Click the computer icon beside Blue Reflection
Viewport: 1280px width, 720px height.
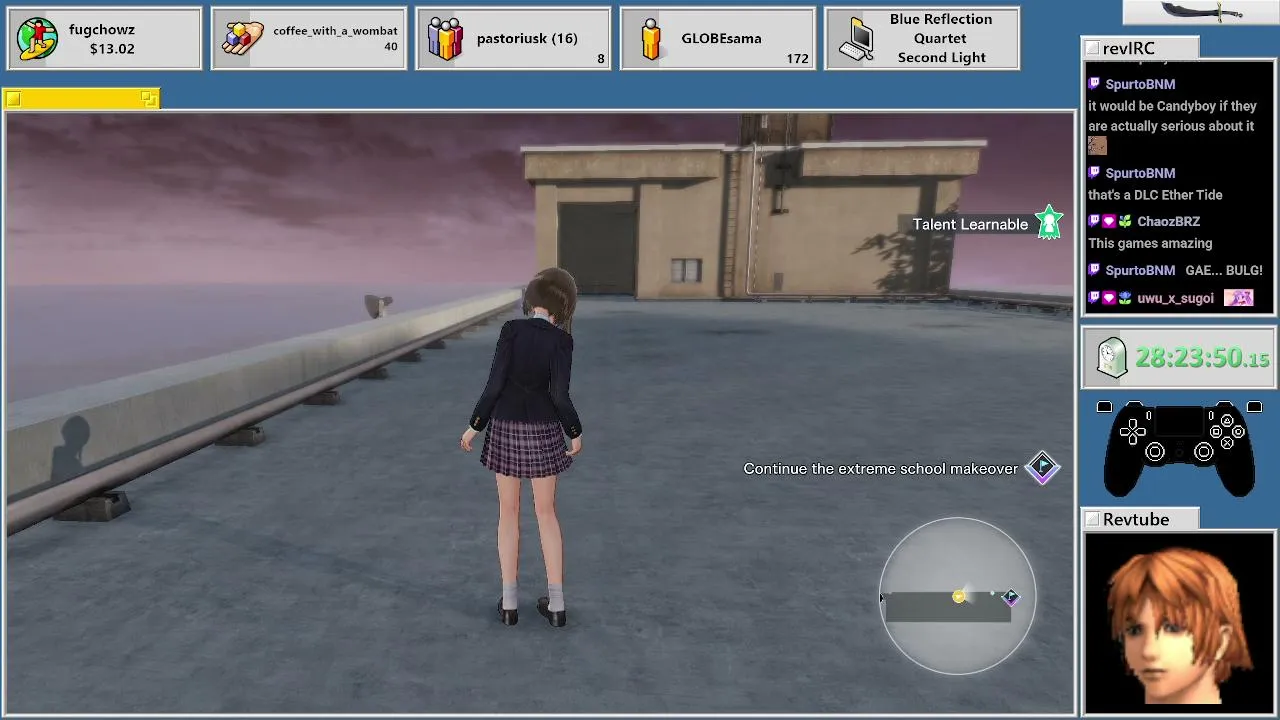pyautogui.click(x=856, y=39)
